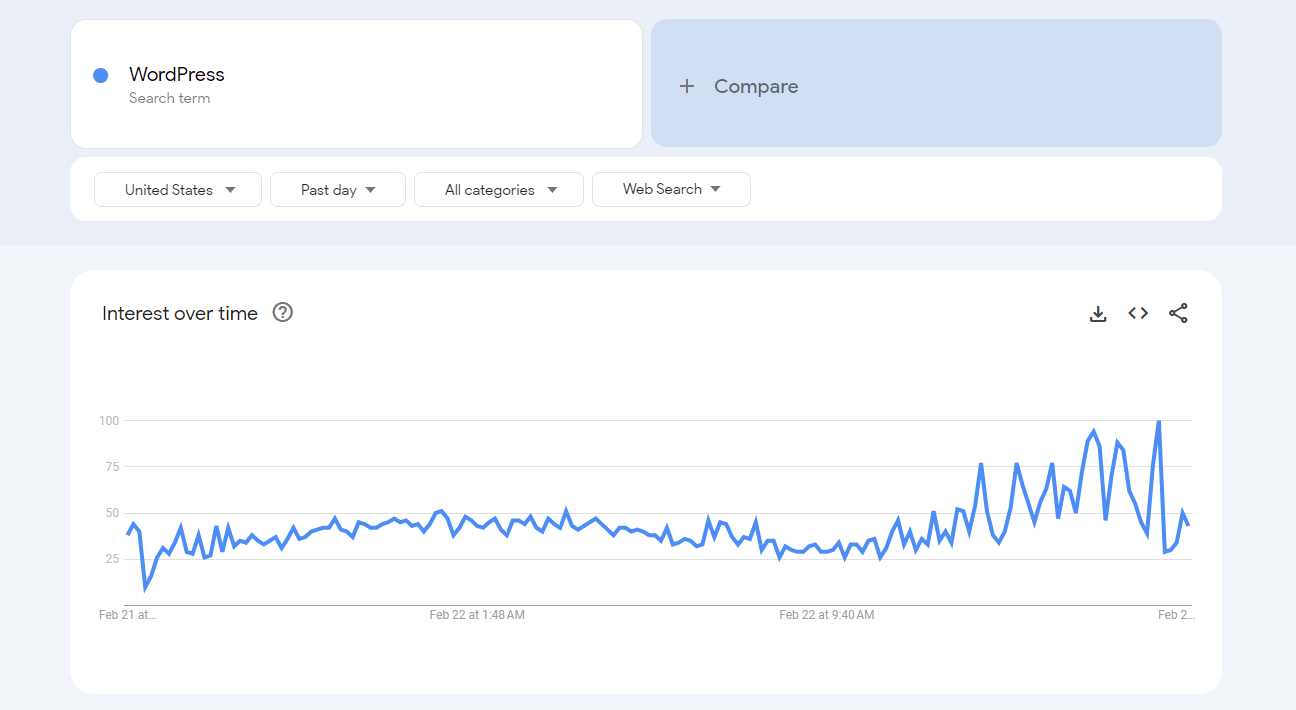Image resolution: width=1296 pixels, height=710 pixels.
Task: Click the Feb 22 at 9:40 AM label
Action: pyautogui.click(x=827, y=615)
